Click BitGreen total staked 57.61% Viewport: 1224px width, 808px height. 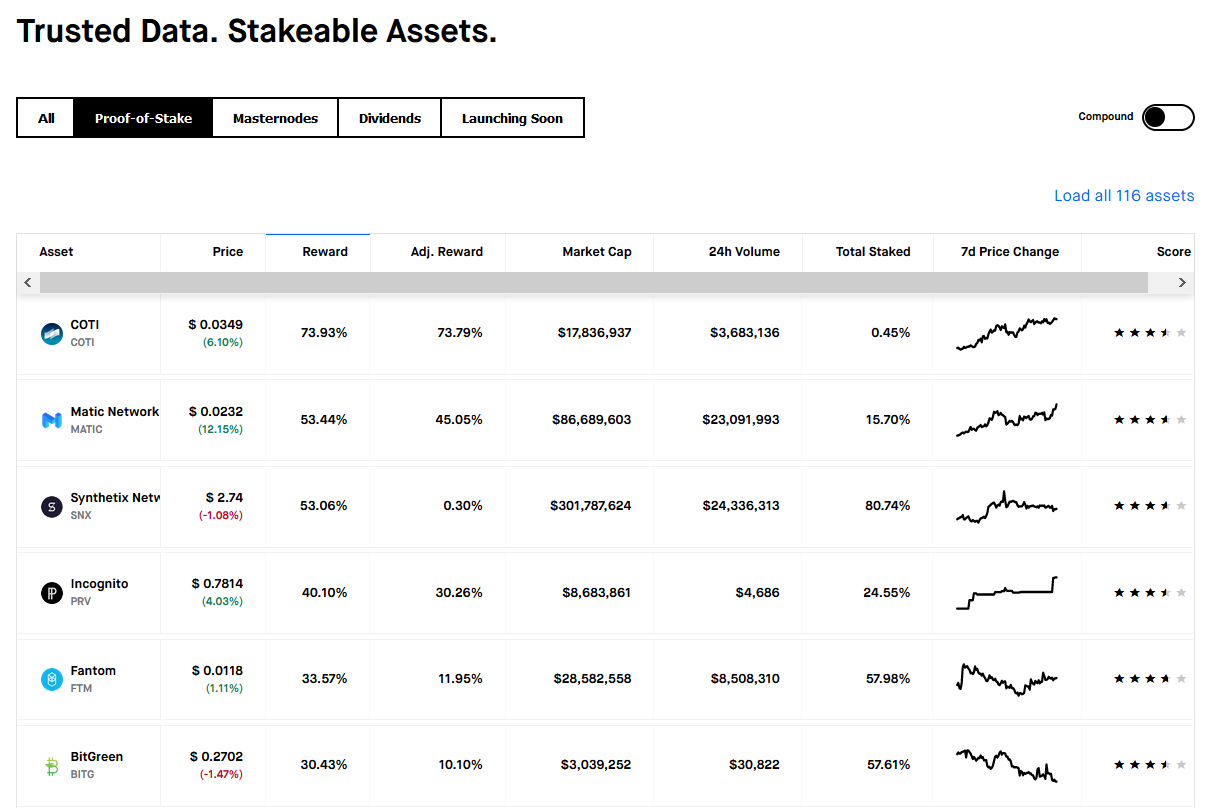tap(888, 765)
